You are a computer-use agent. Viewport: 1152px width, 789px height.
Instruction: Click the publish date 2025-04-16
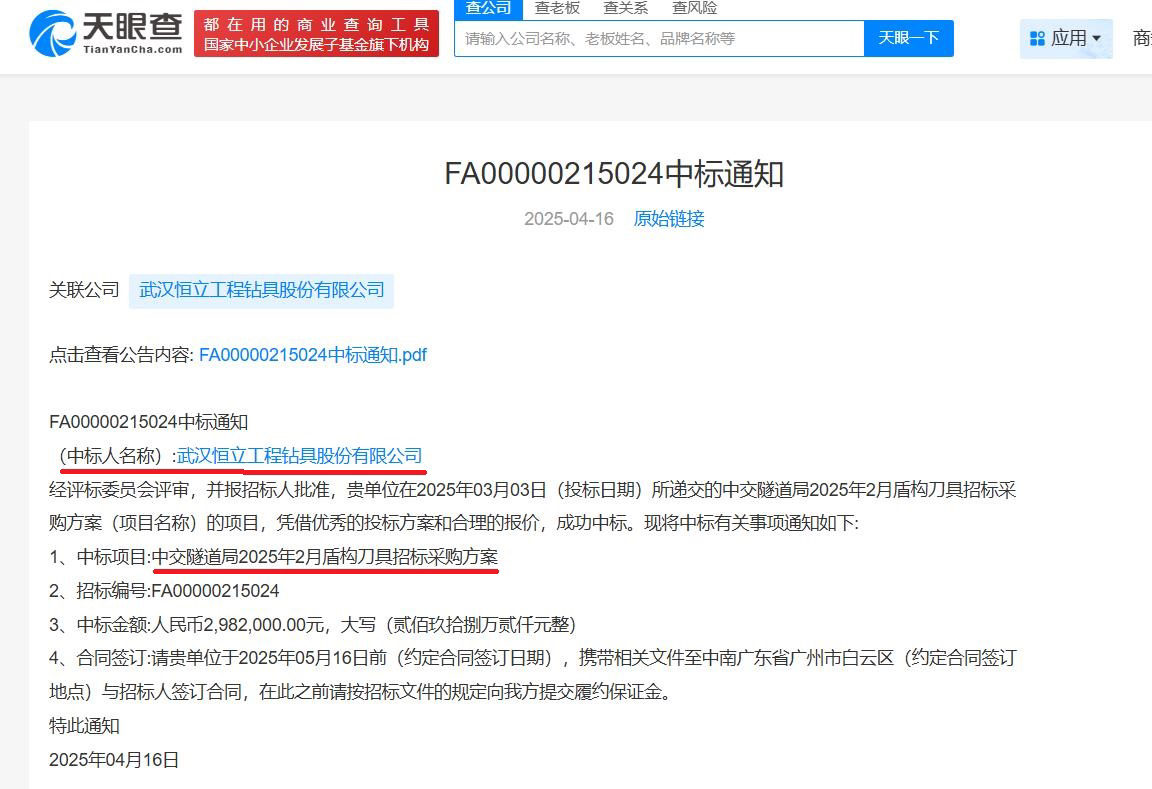[x=569, y=219]
